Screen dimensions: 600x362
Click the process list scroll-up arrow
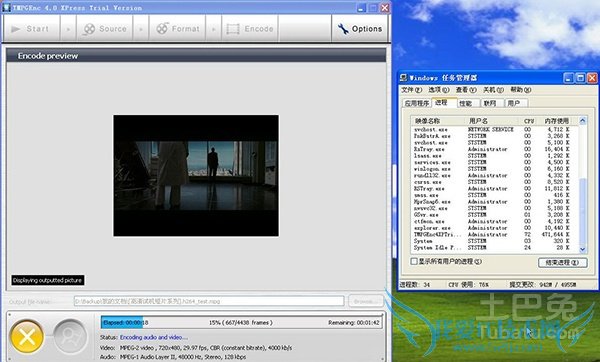tap(582, 121)
